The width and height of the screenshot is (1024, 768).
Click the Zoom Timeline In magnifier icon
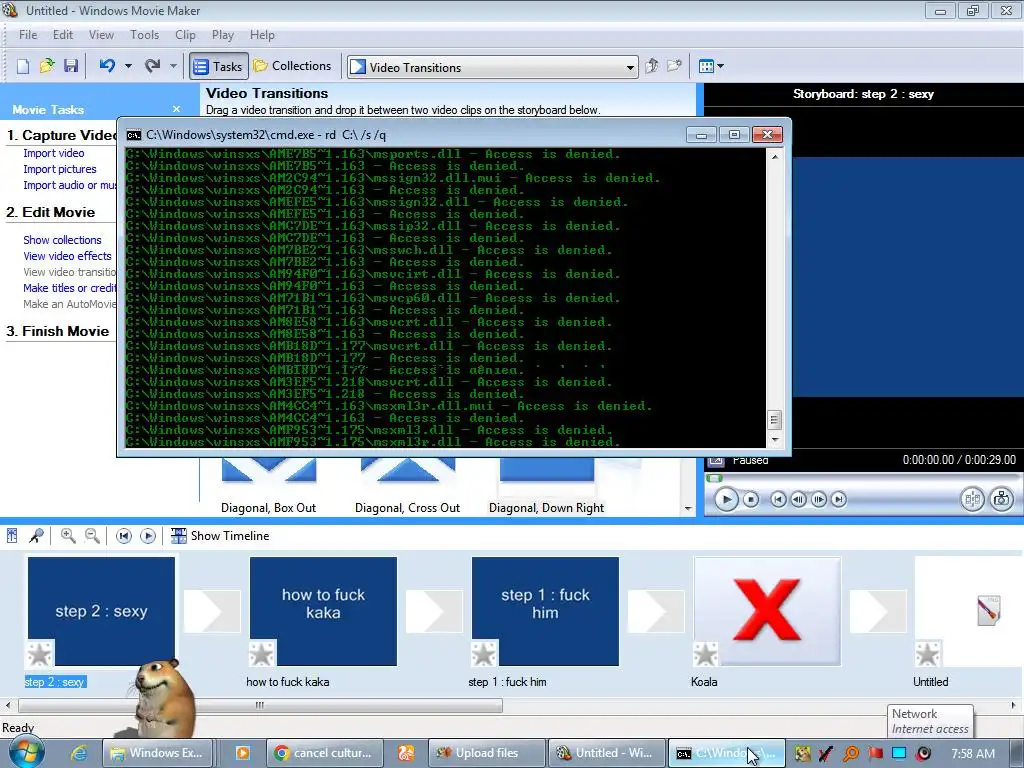(68, 536)
